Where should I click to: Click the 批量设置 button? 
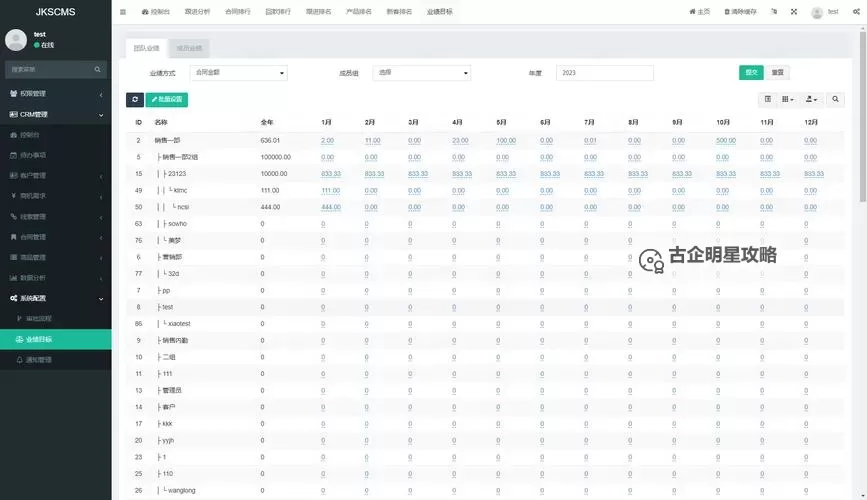click(167, 99)
